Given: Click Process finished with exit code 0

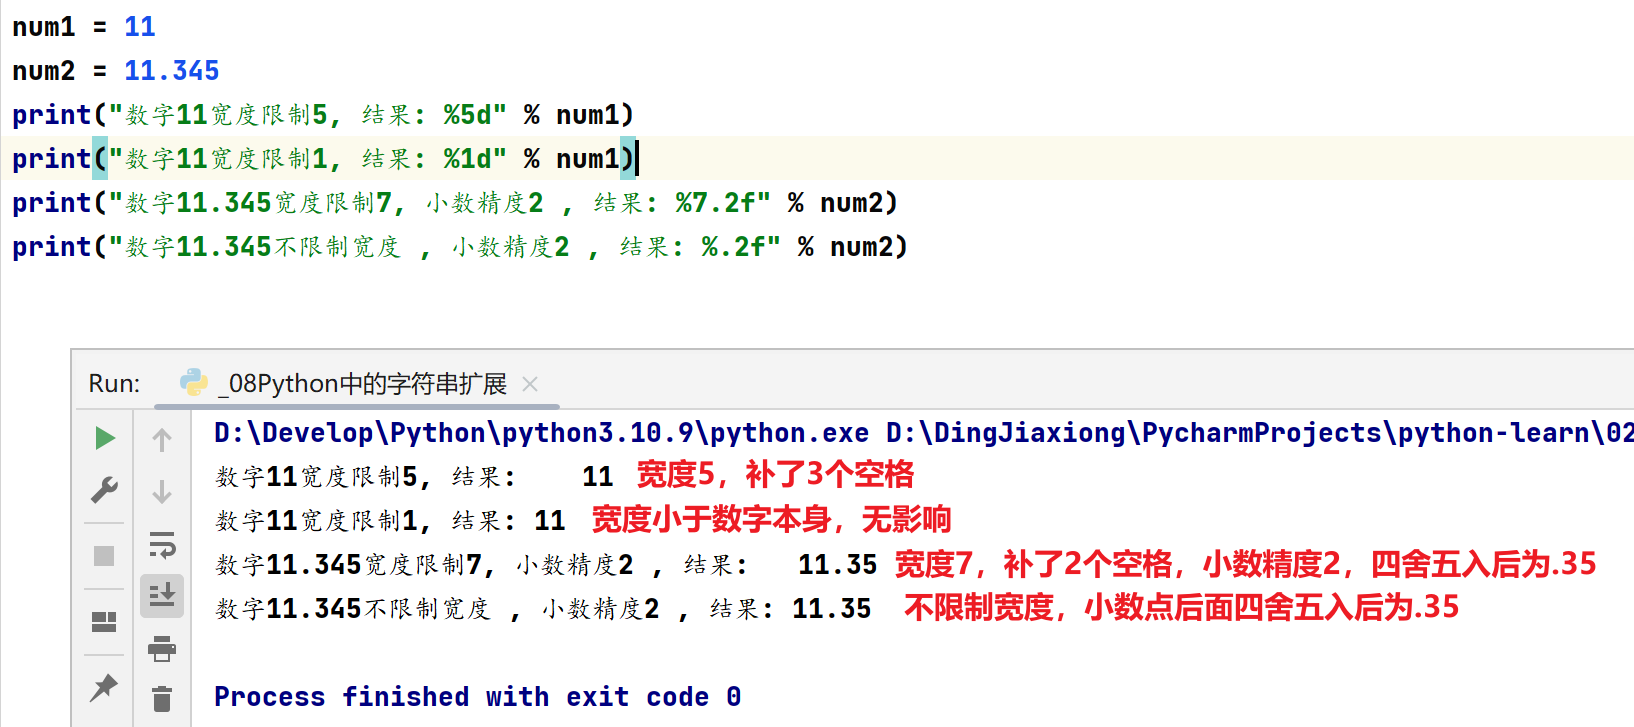Looking at the screenshot, I should coord(478,697).
